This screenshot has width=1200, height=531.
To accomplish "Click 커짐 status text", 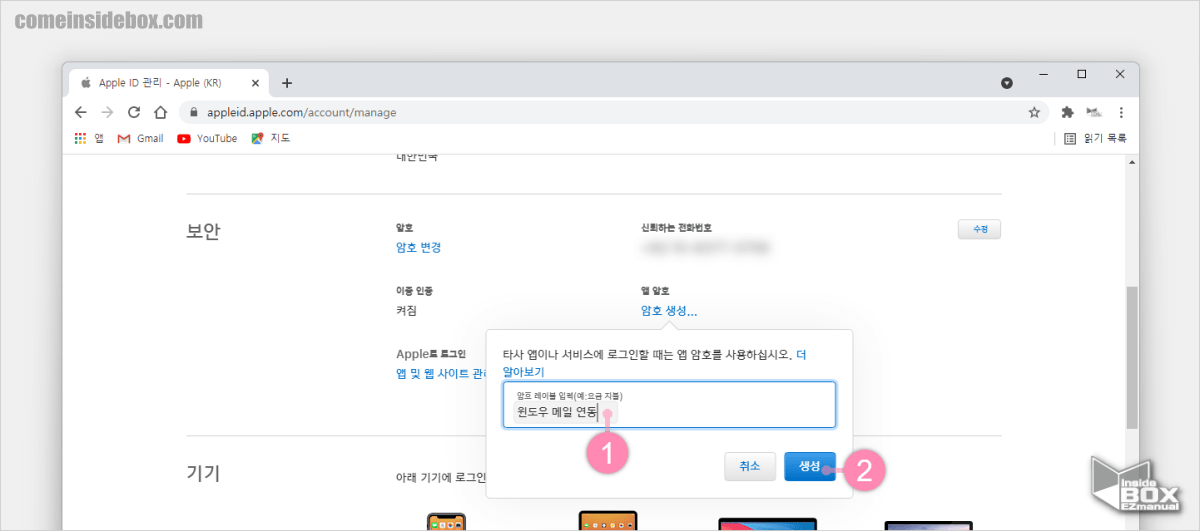I will coord(406,311).
